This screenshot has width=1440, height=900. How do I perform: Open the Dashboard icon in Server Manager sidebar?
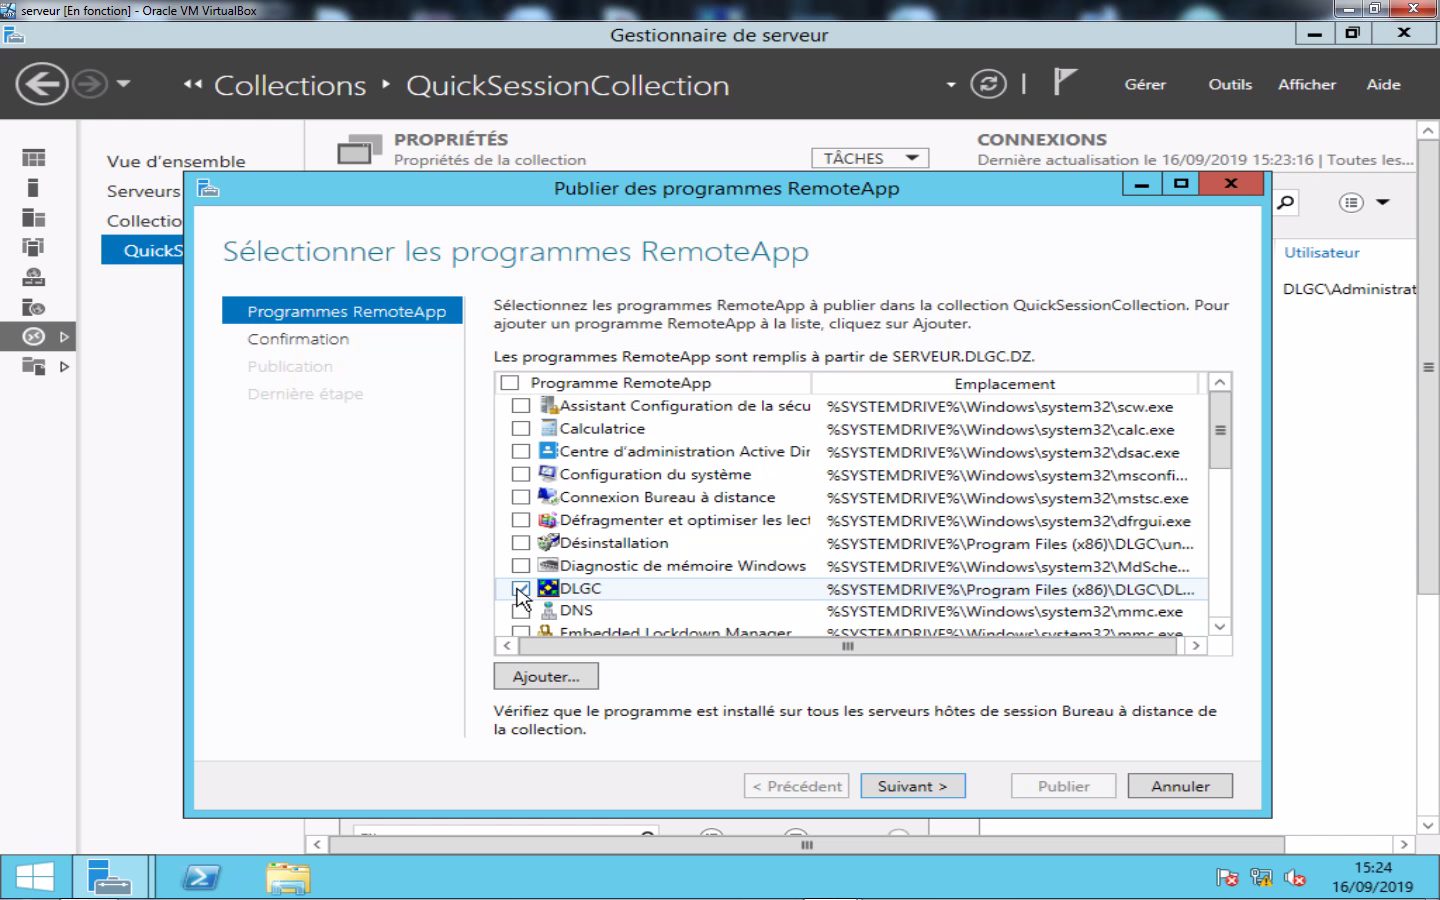(x=34, y=157)
